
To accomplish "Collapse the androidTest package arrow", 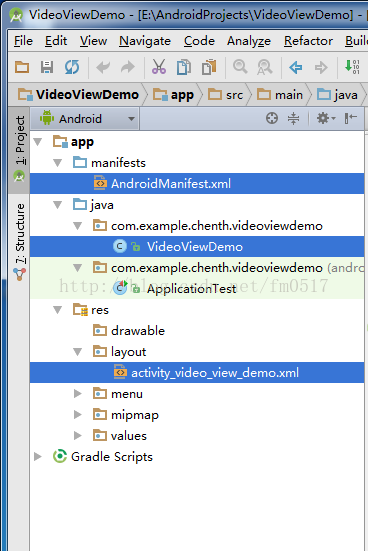I will tap(78, 268).
